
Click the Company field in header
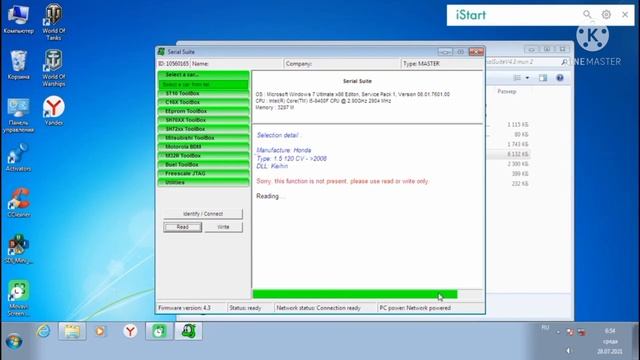(x=342, y=64)
